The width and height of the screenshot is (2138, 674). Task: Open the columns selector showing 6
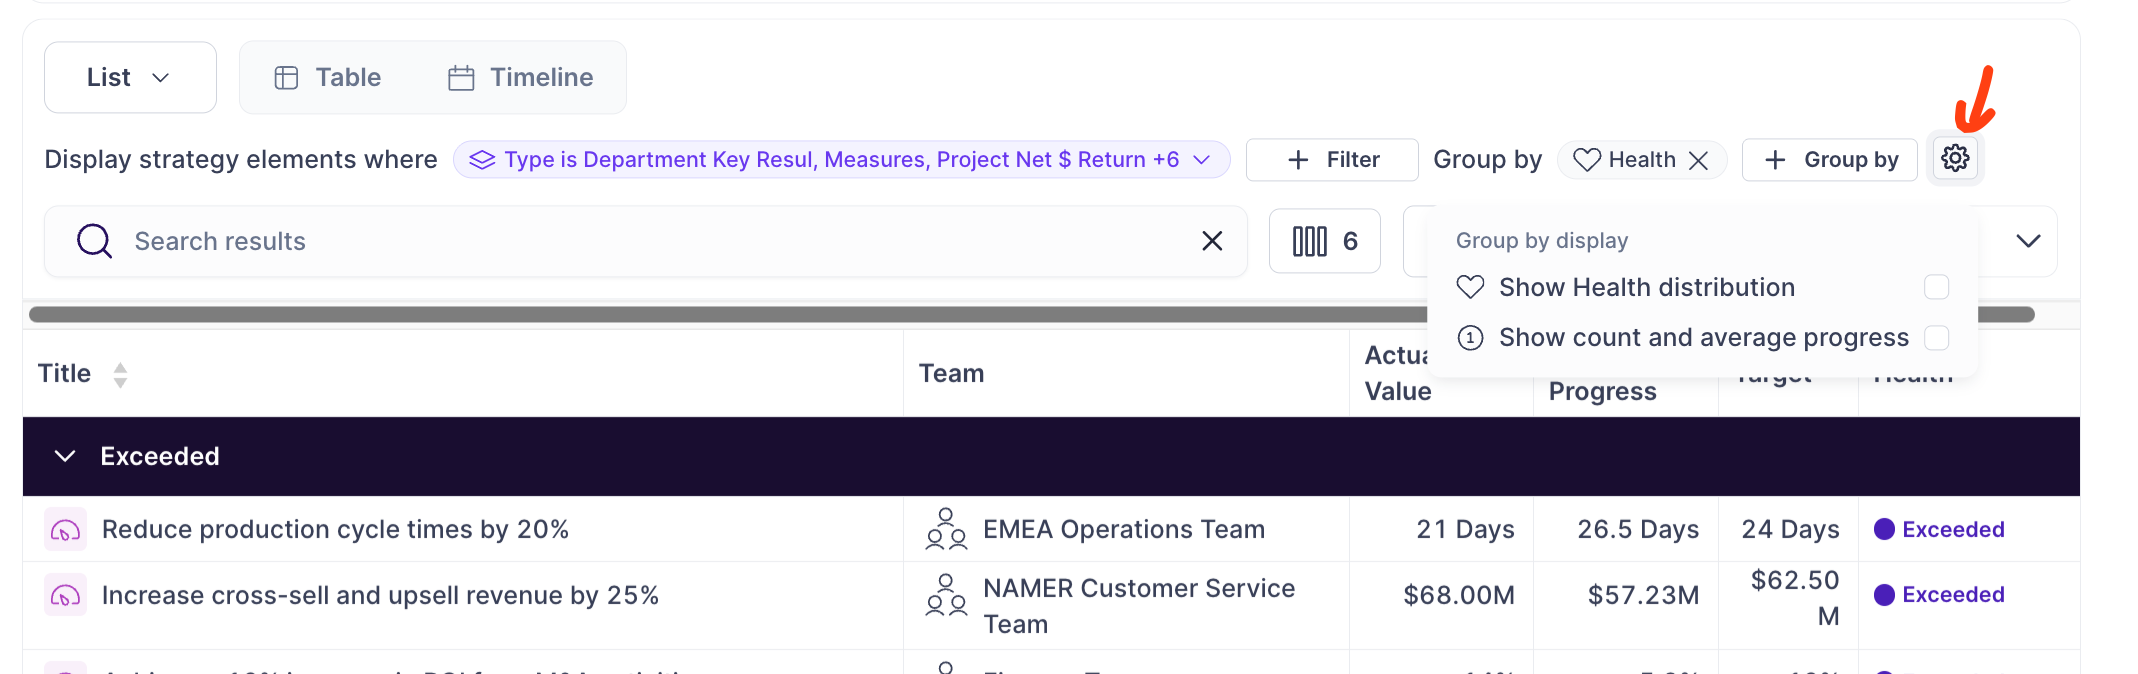click(x=1325, y=241)
